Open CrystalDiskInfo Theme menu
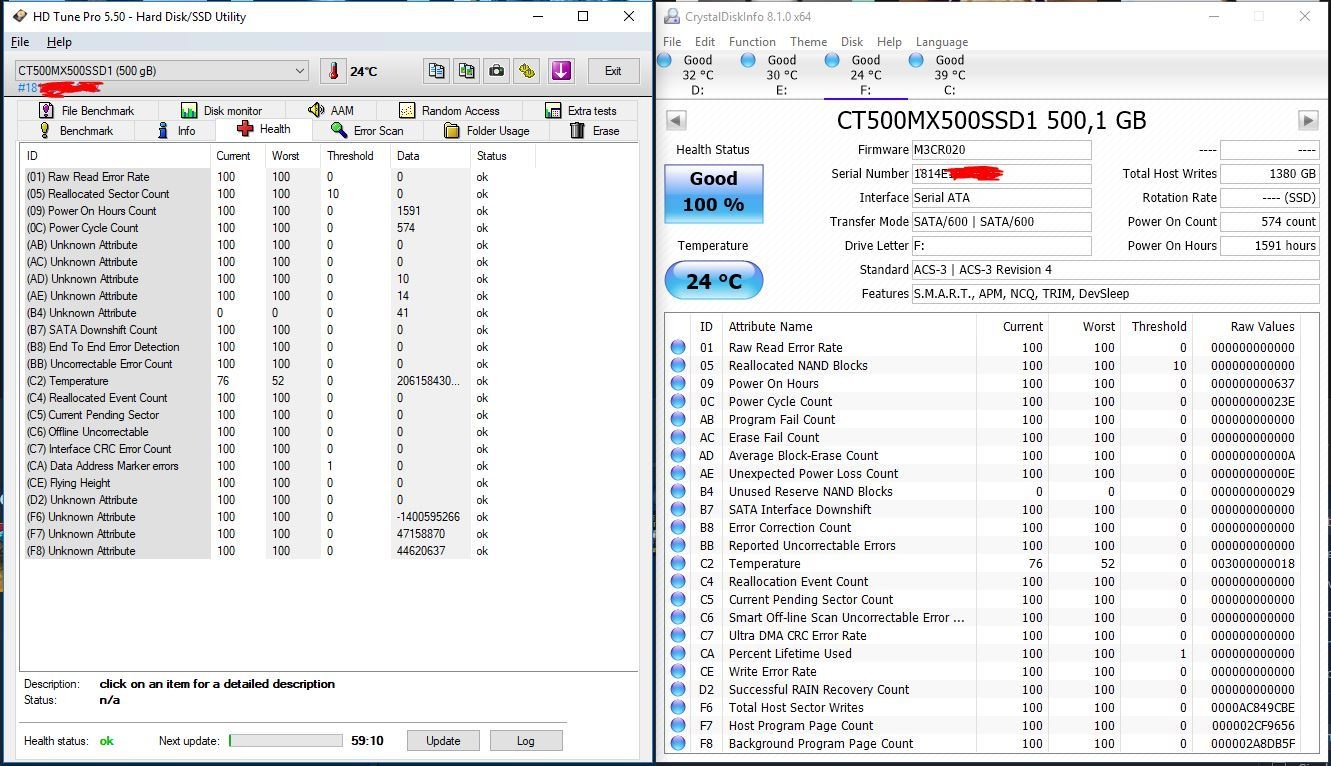This screenshot has width=1331, height=766. click(x=808, y=42)
